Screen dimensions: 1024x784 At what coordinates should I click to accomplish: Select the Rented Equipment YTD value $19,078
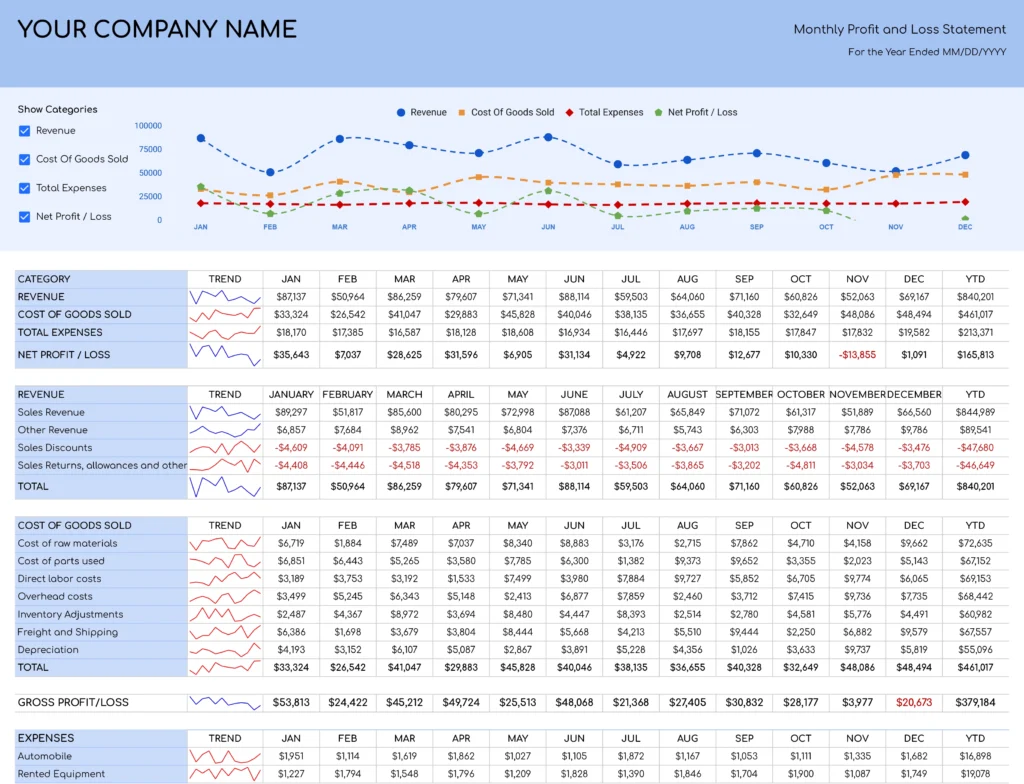(975, 774)
